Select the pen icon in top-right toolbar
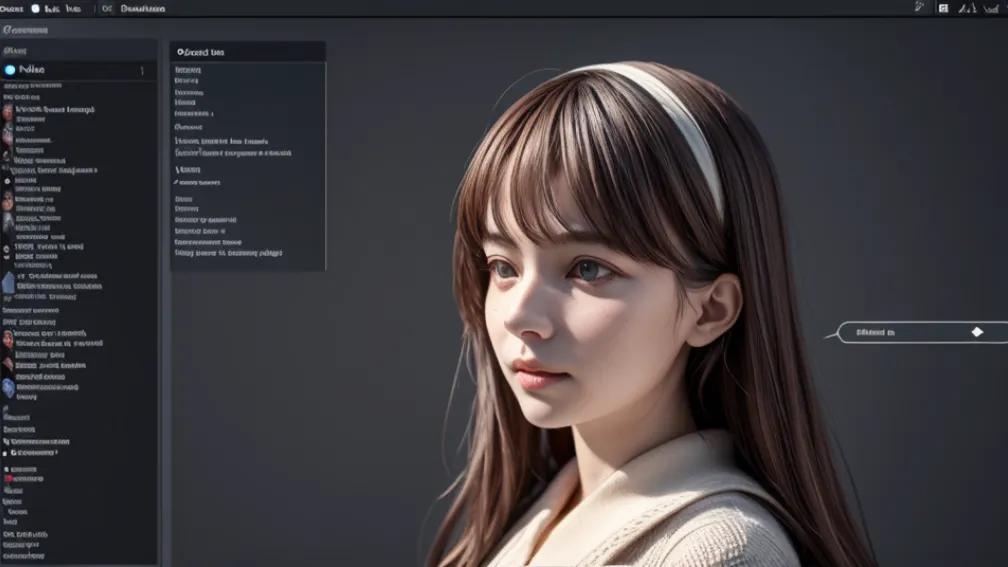1008x567 pixels. point(919,7)
